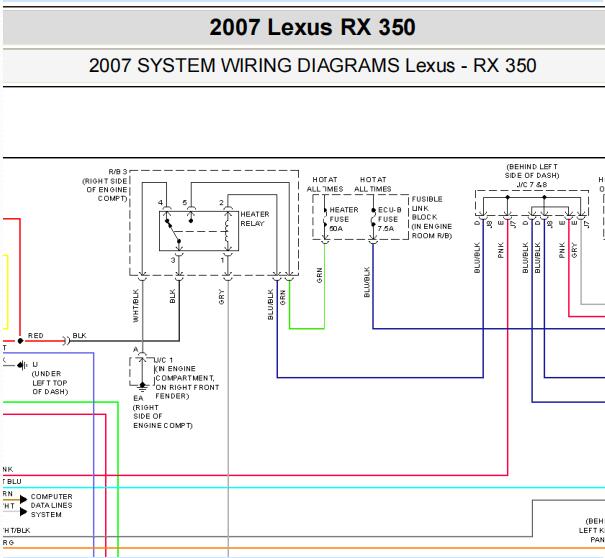Click the 'A' pin label above J/C 1
Screen dimensions: 605x558
pos(135,350)
